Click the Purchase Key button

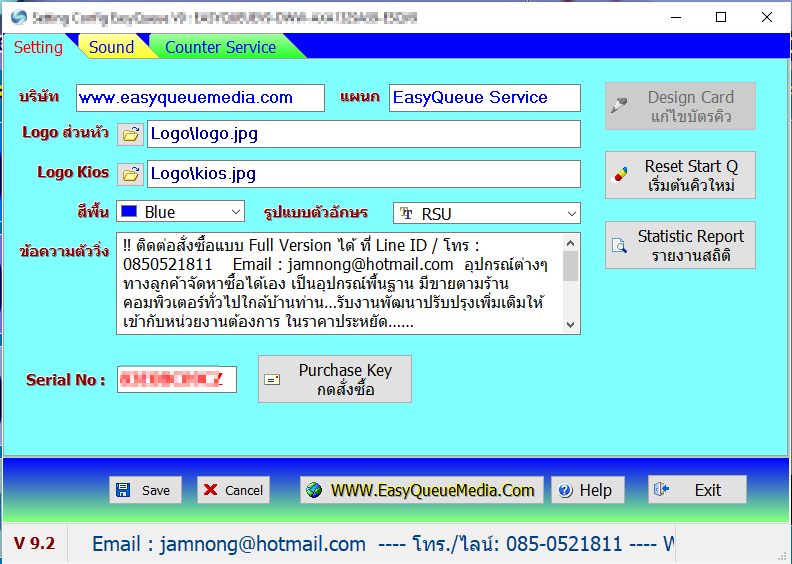(x=335, y=379)
